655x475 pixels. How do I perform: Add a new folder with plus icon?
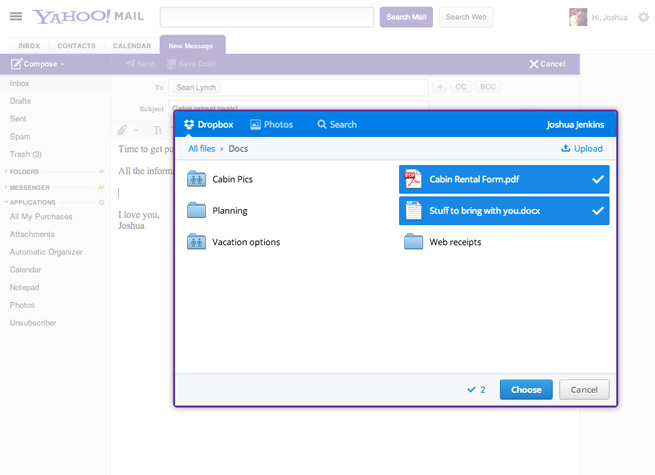(x=101, y=171)
